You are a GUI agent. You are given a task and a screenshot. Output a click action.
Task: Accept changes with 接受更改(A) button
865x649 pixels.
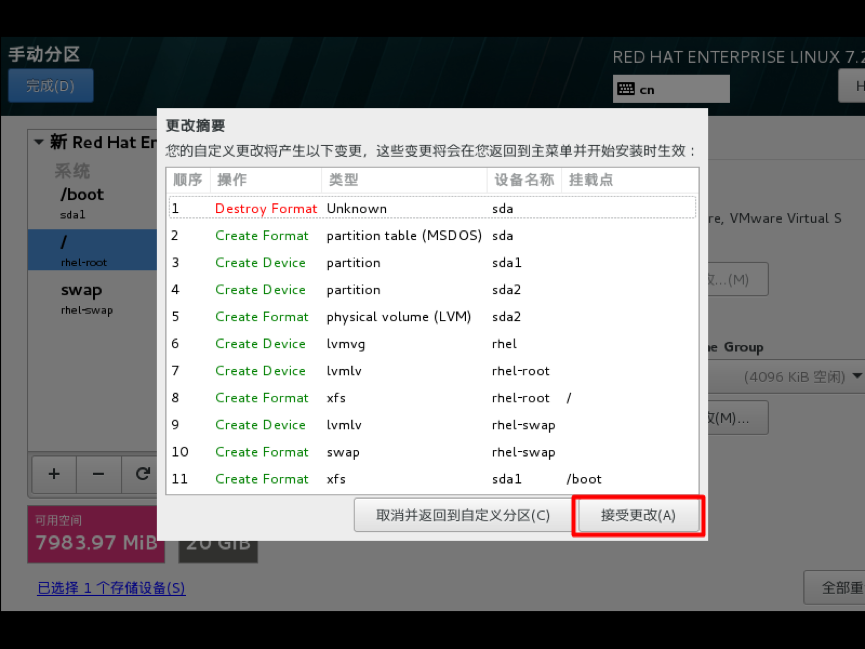[x=638, y=515]
